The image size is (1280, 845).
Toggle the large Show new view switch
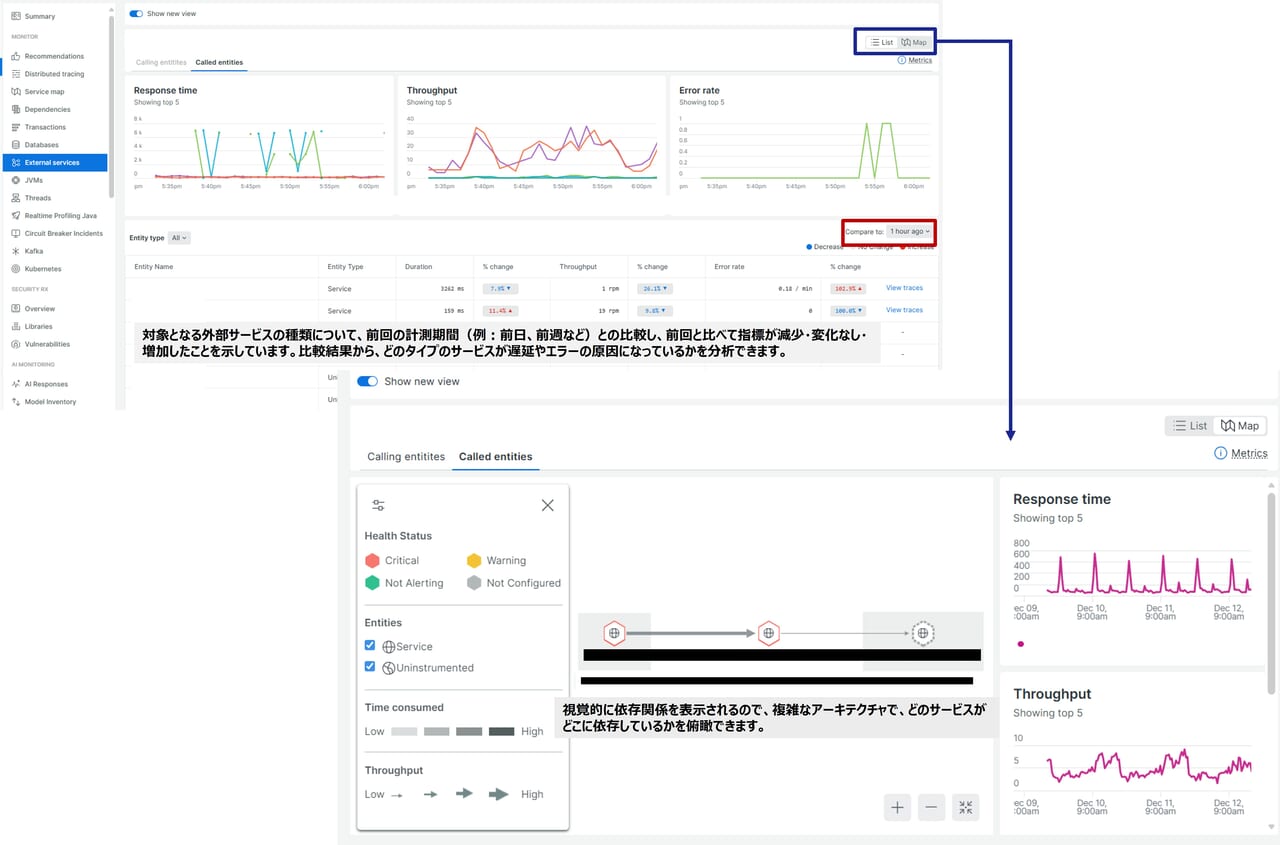coord(368,381)
